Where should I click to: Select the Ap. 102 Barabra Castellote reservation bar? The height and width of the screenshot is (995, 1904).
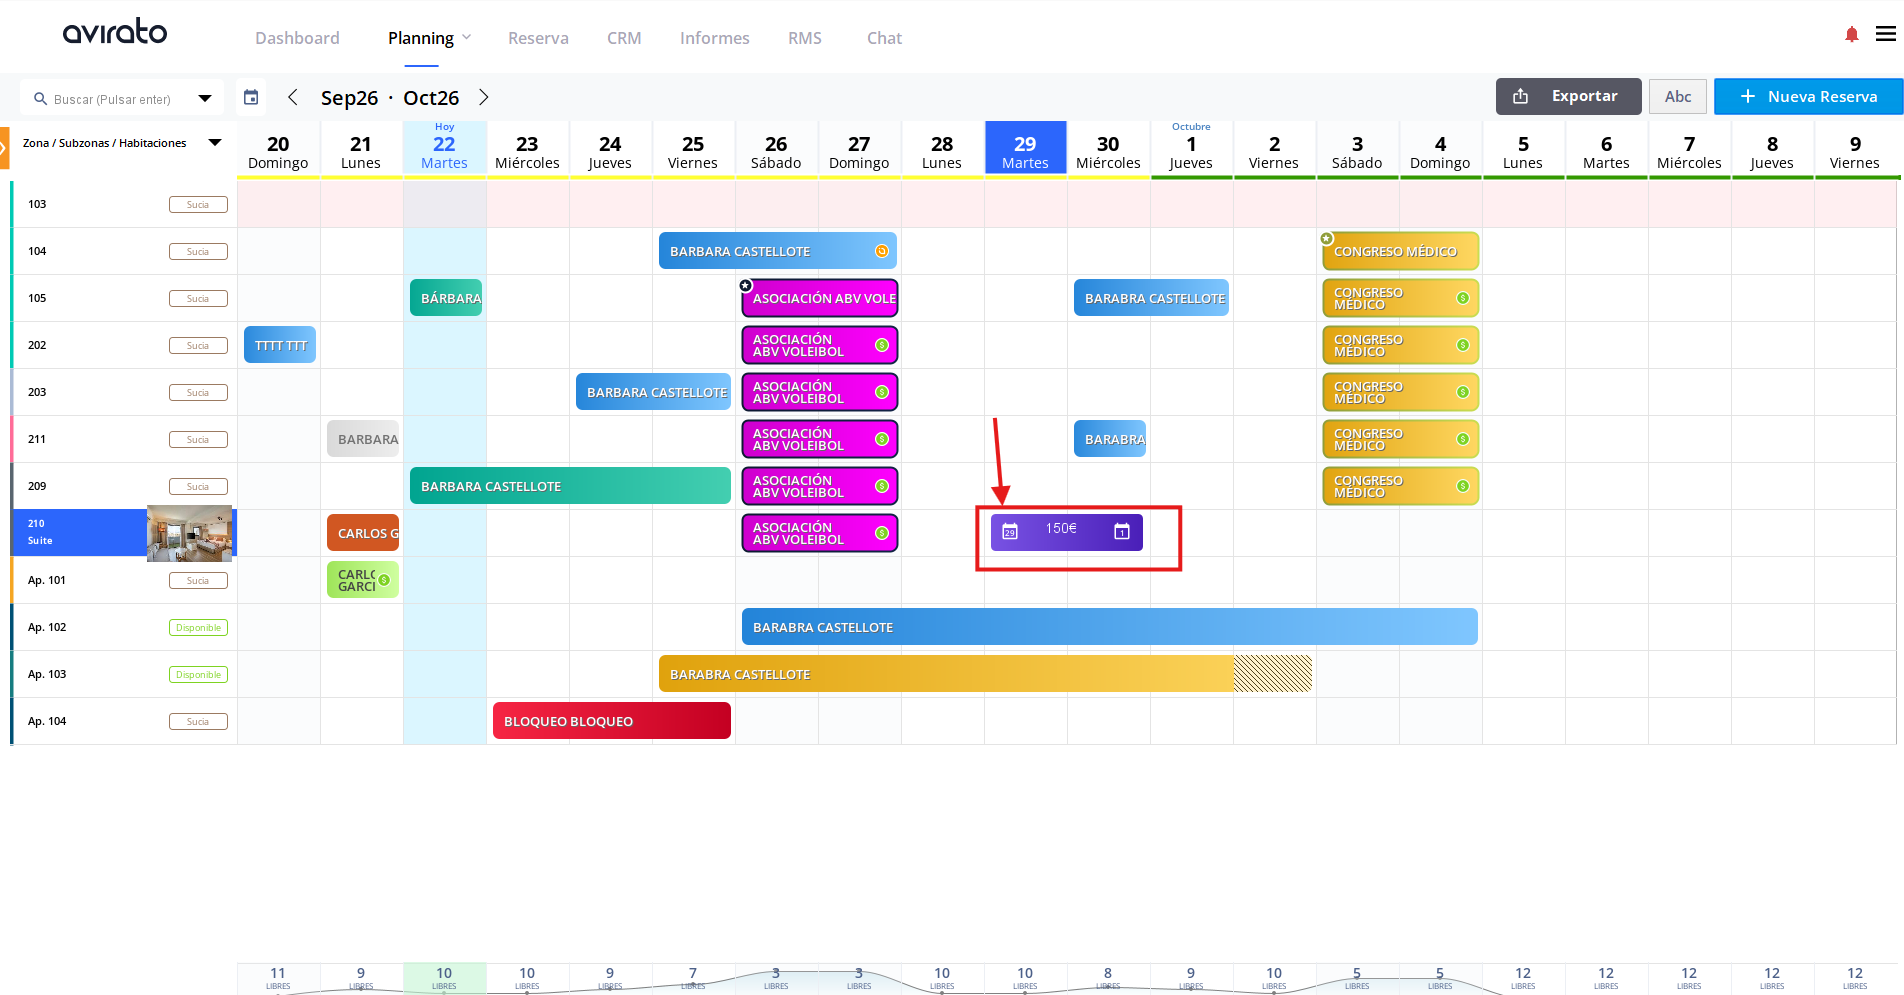tap(1110, 627)
